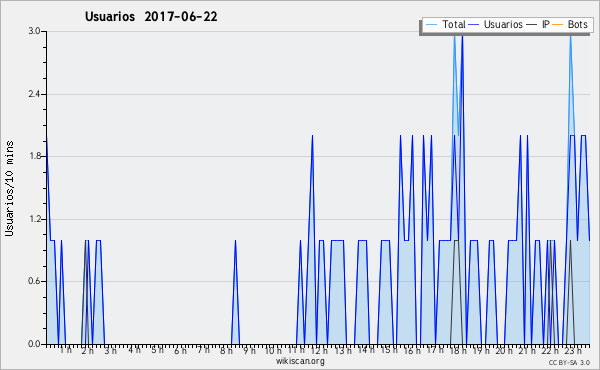Click the 23 h x-axis label
600x370 pixels.
574,350
